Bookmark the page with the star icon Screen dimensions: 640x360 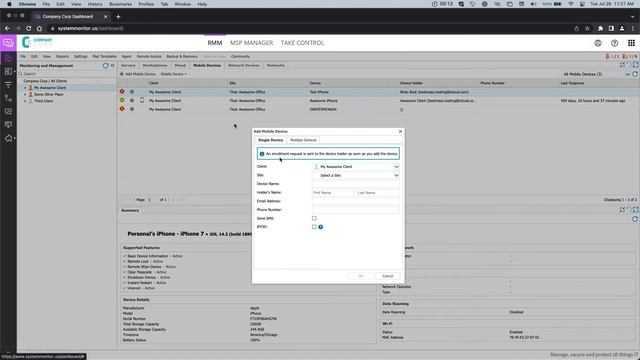click(587, 29)
